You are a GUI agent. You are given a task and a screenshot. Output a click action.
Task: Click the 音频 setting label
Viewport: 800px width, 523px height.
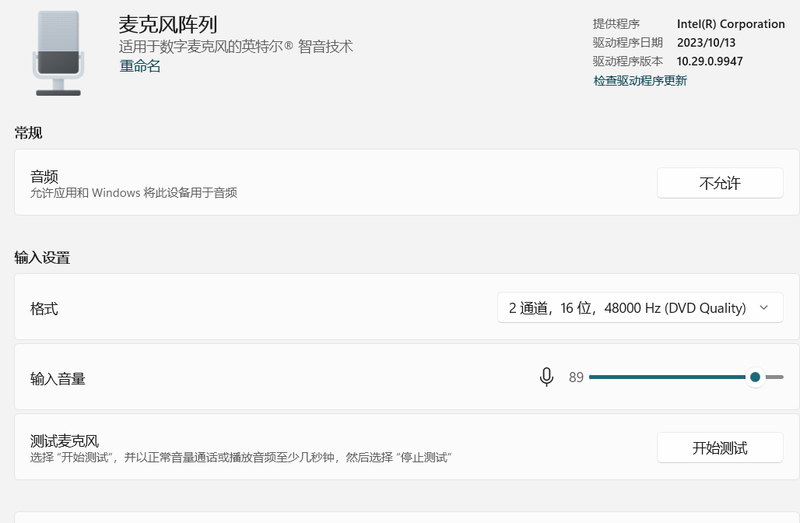pyautogui.click(x=45, y=176)
